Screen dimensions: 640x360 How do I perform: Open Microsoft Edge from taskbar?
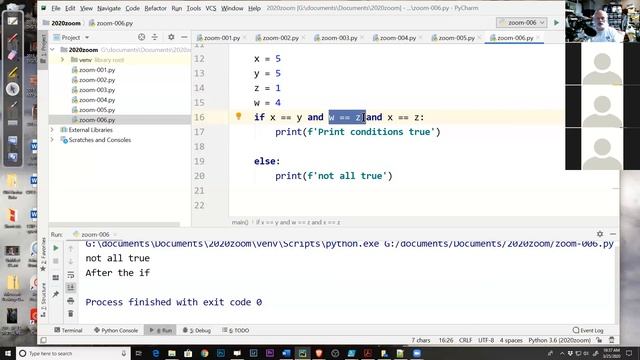pos(156,353)
